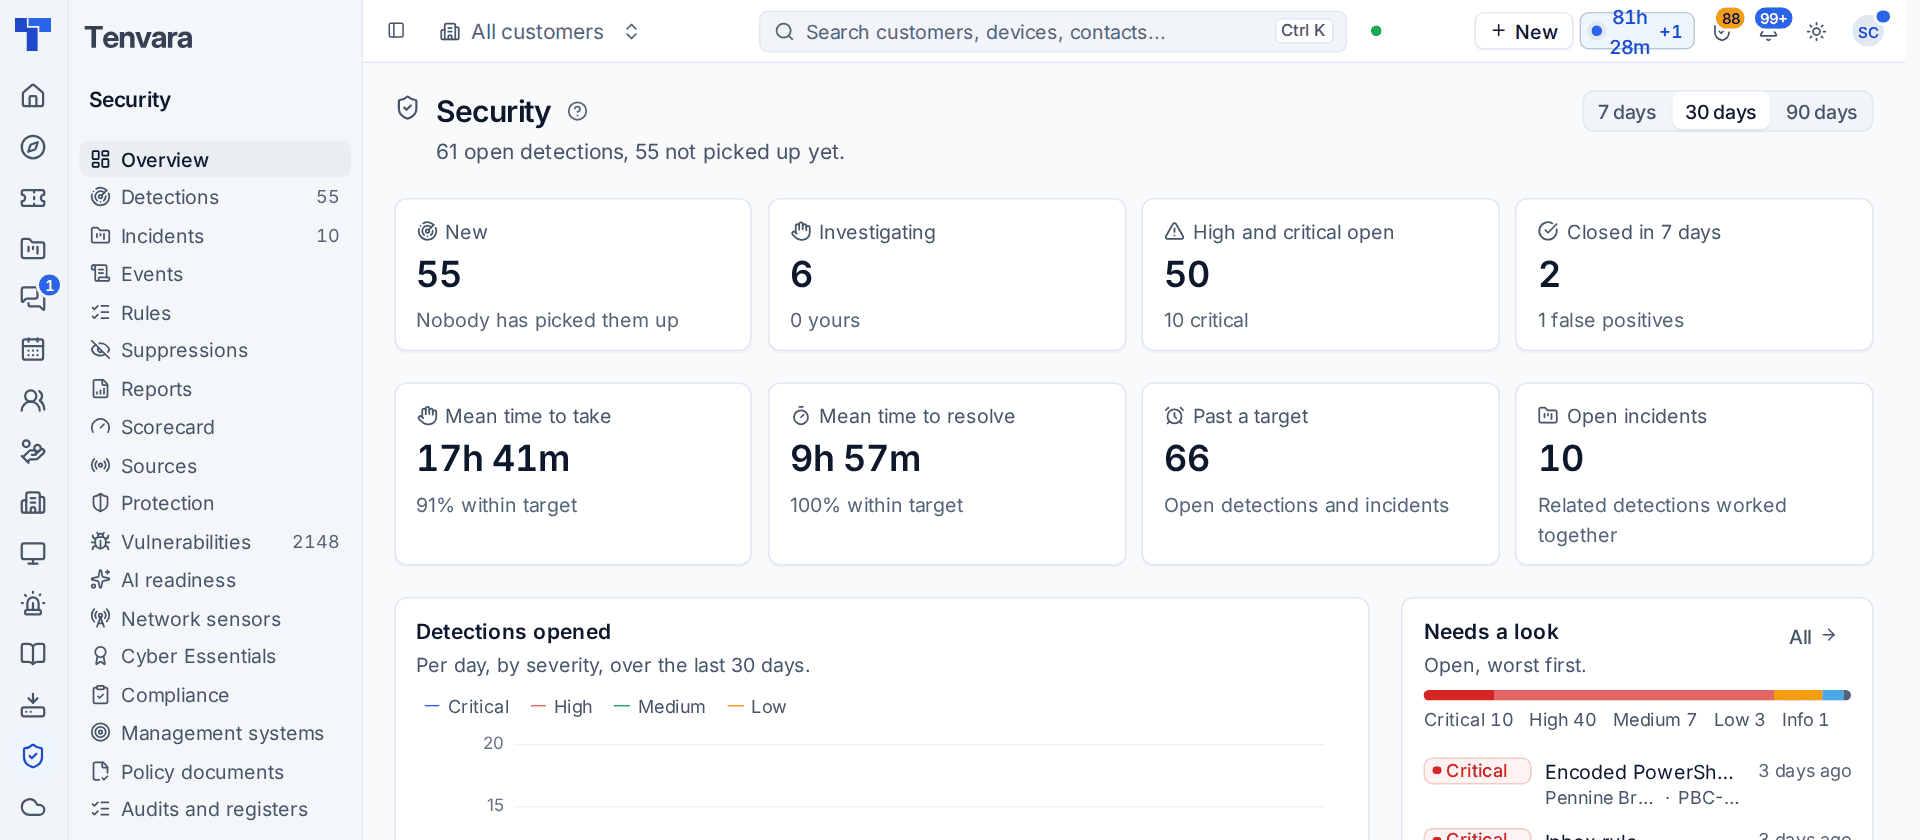This screenshot has width=1920, height=840.
Task: Select Cyber Essentials in the Security menu
Action: (x=215, y=656)
